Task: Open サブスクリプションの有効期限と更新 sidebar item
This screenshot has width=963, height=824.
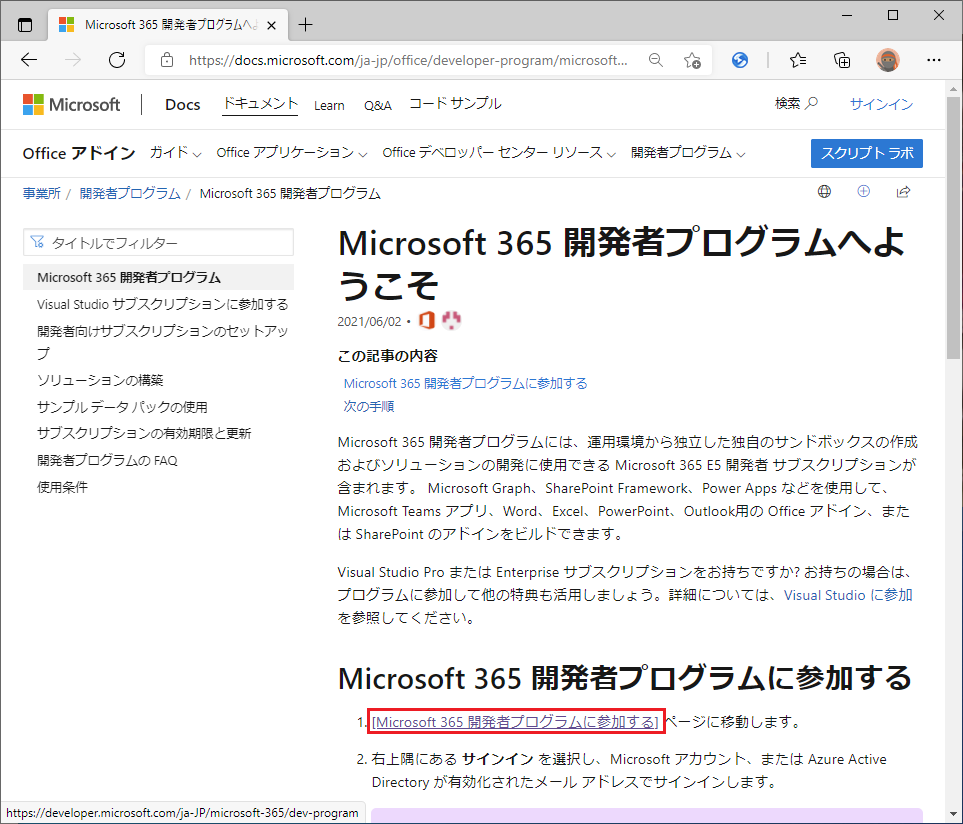Action: [x=144, y=433]
